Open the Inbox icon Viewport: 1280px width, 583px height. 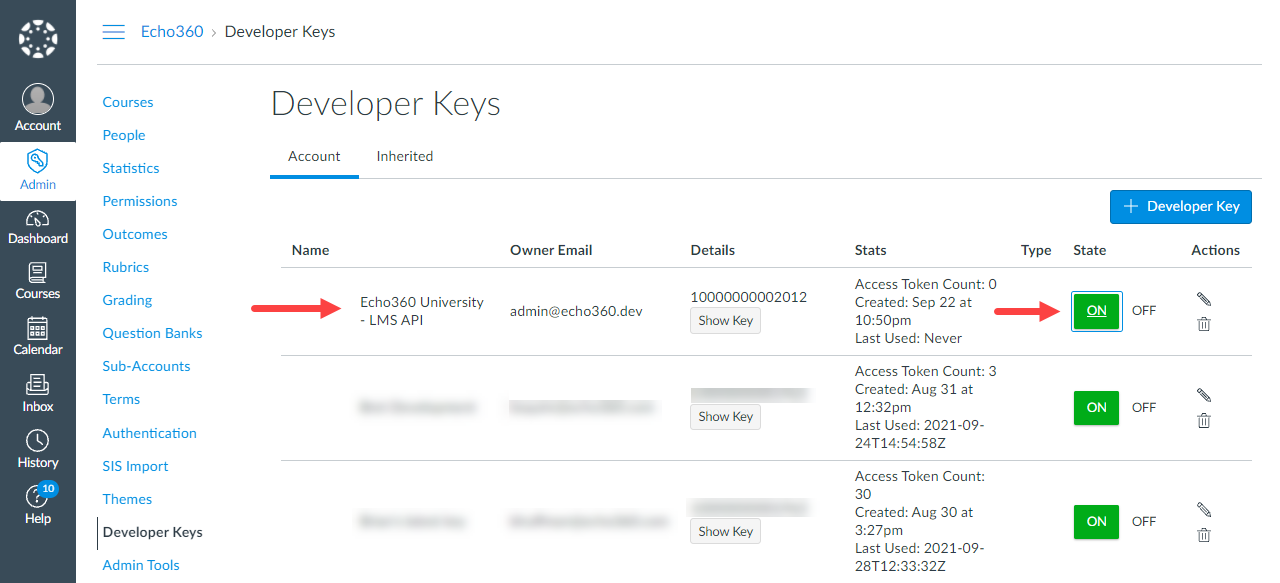38,393
